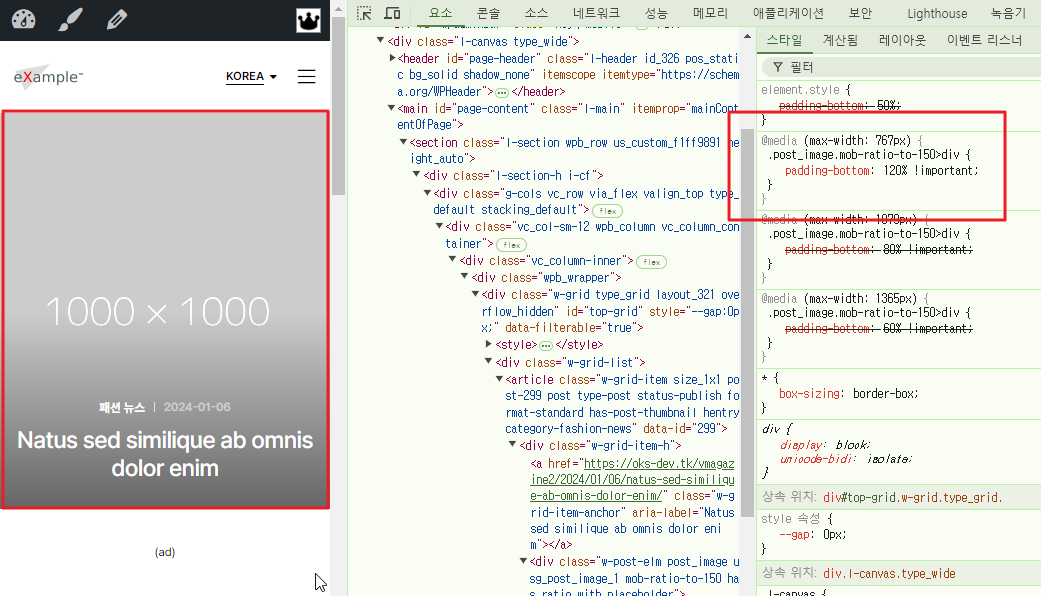Open the KOREA language dropdown
This screenshot has height=596, width=1041.
(251, 76)
